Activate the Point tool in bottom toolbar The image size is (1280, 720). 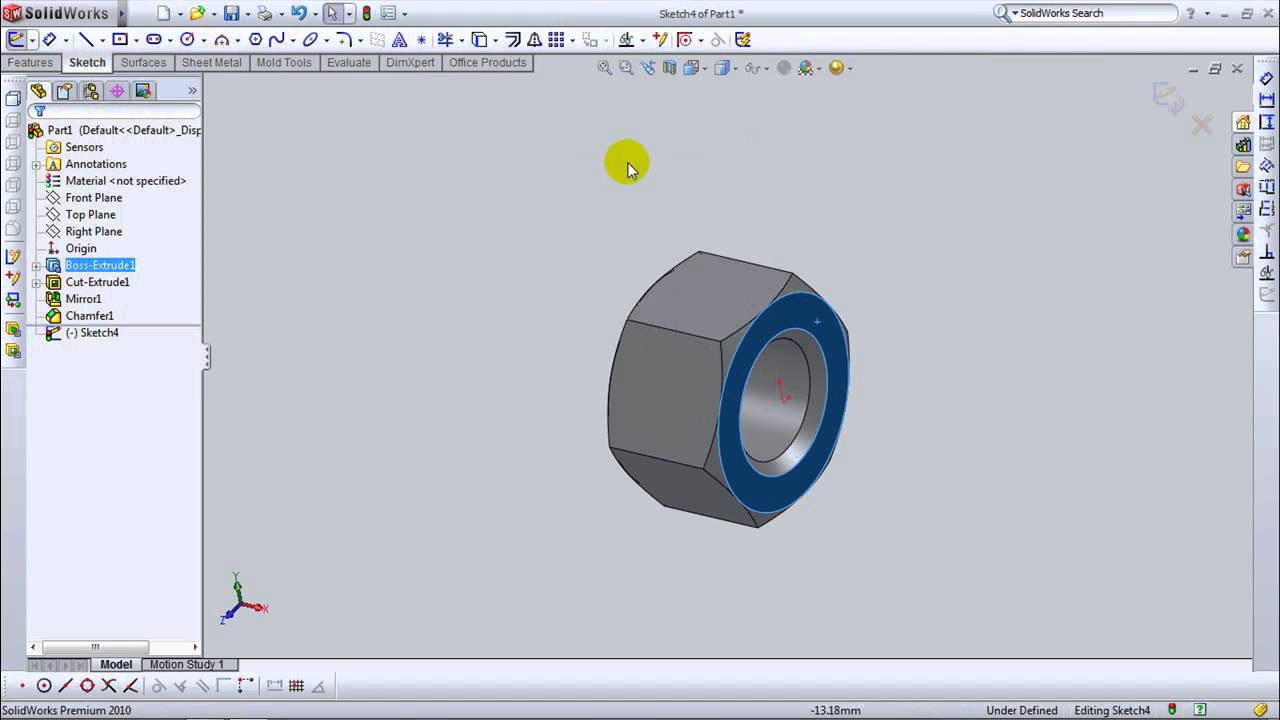pyautogui.click(x=23, y=686)
